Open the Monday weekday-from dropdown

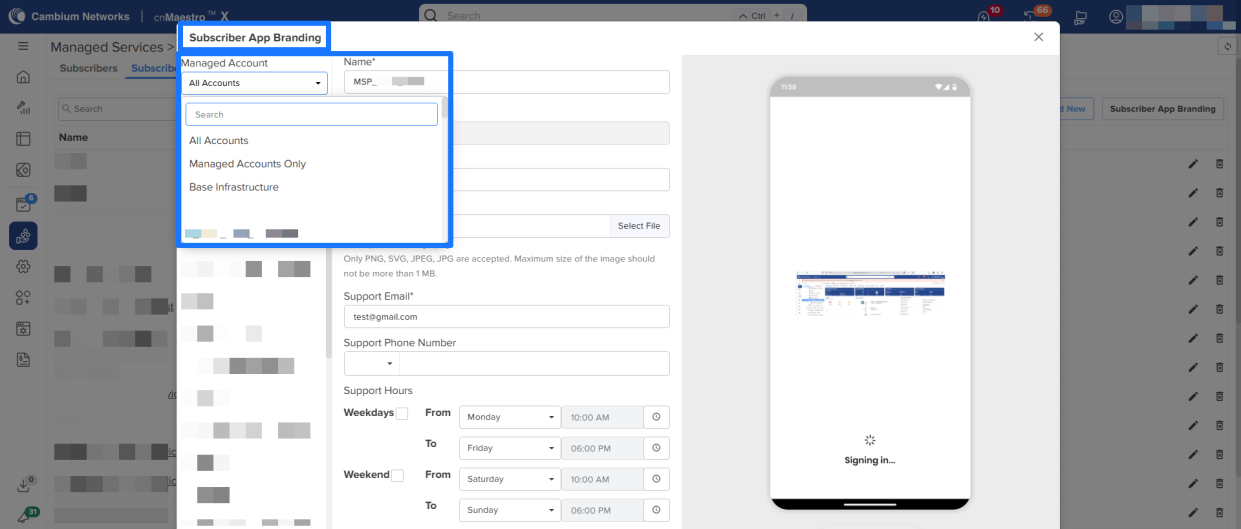coord(509,417)
